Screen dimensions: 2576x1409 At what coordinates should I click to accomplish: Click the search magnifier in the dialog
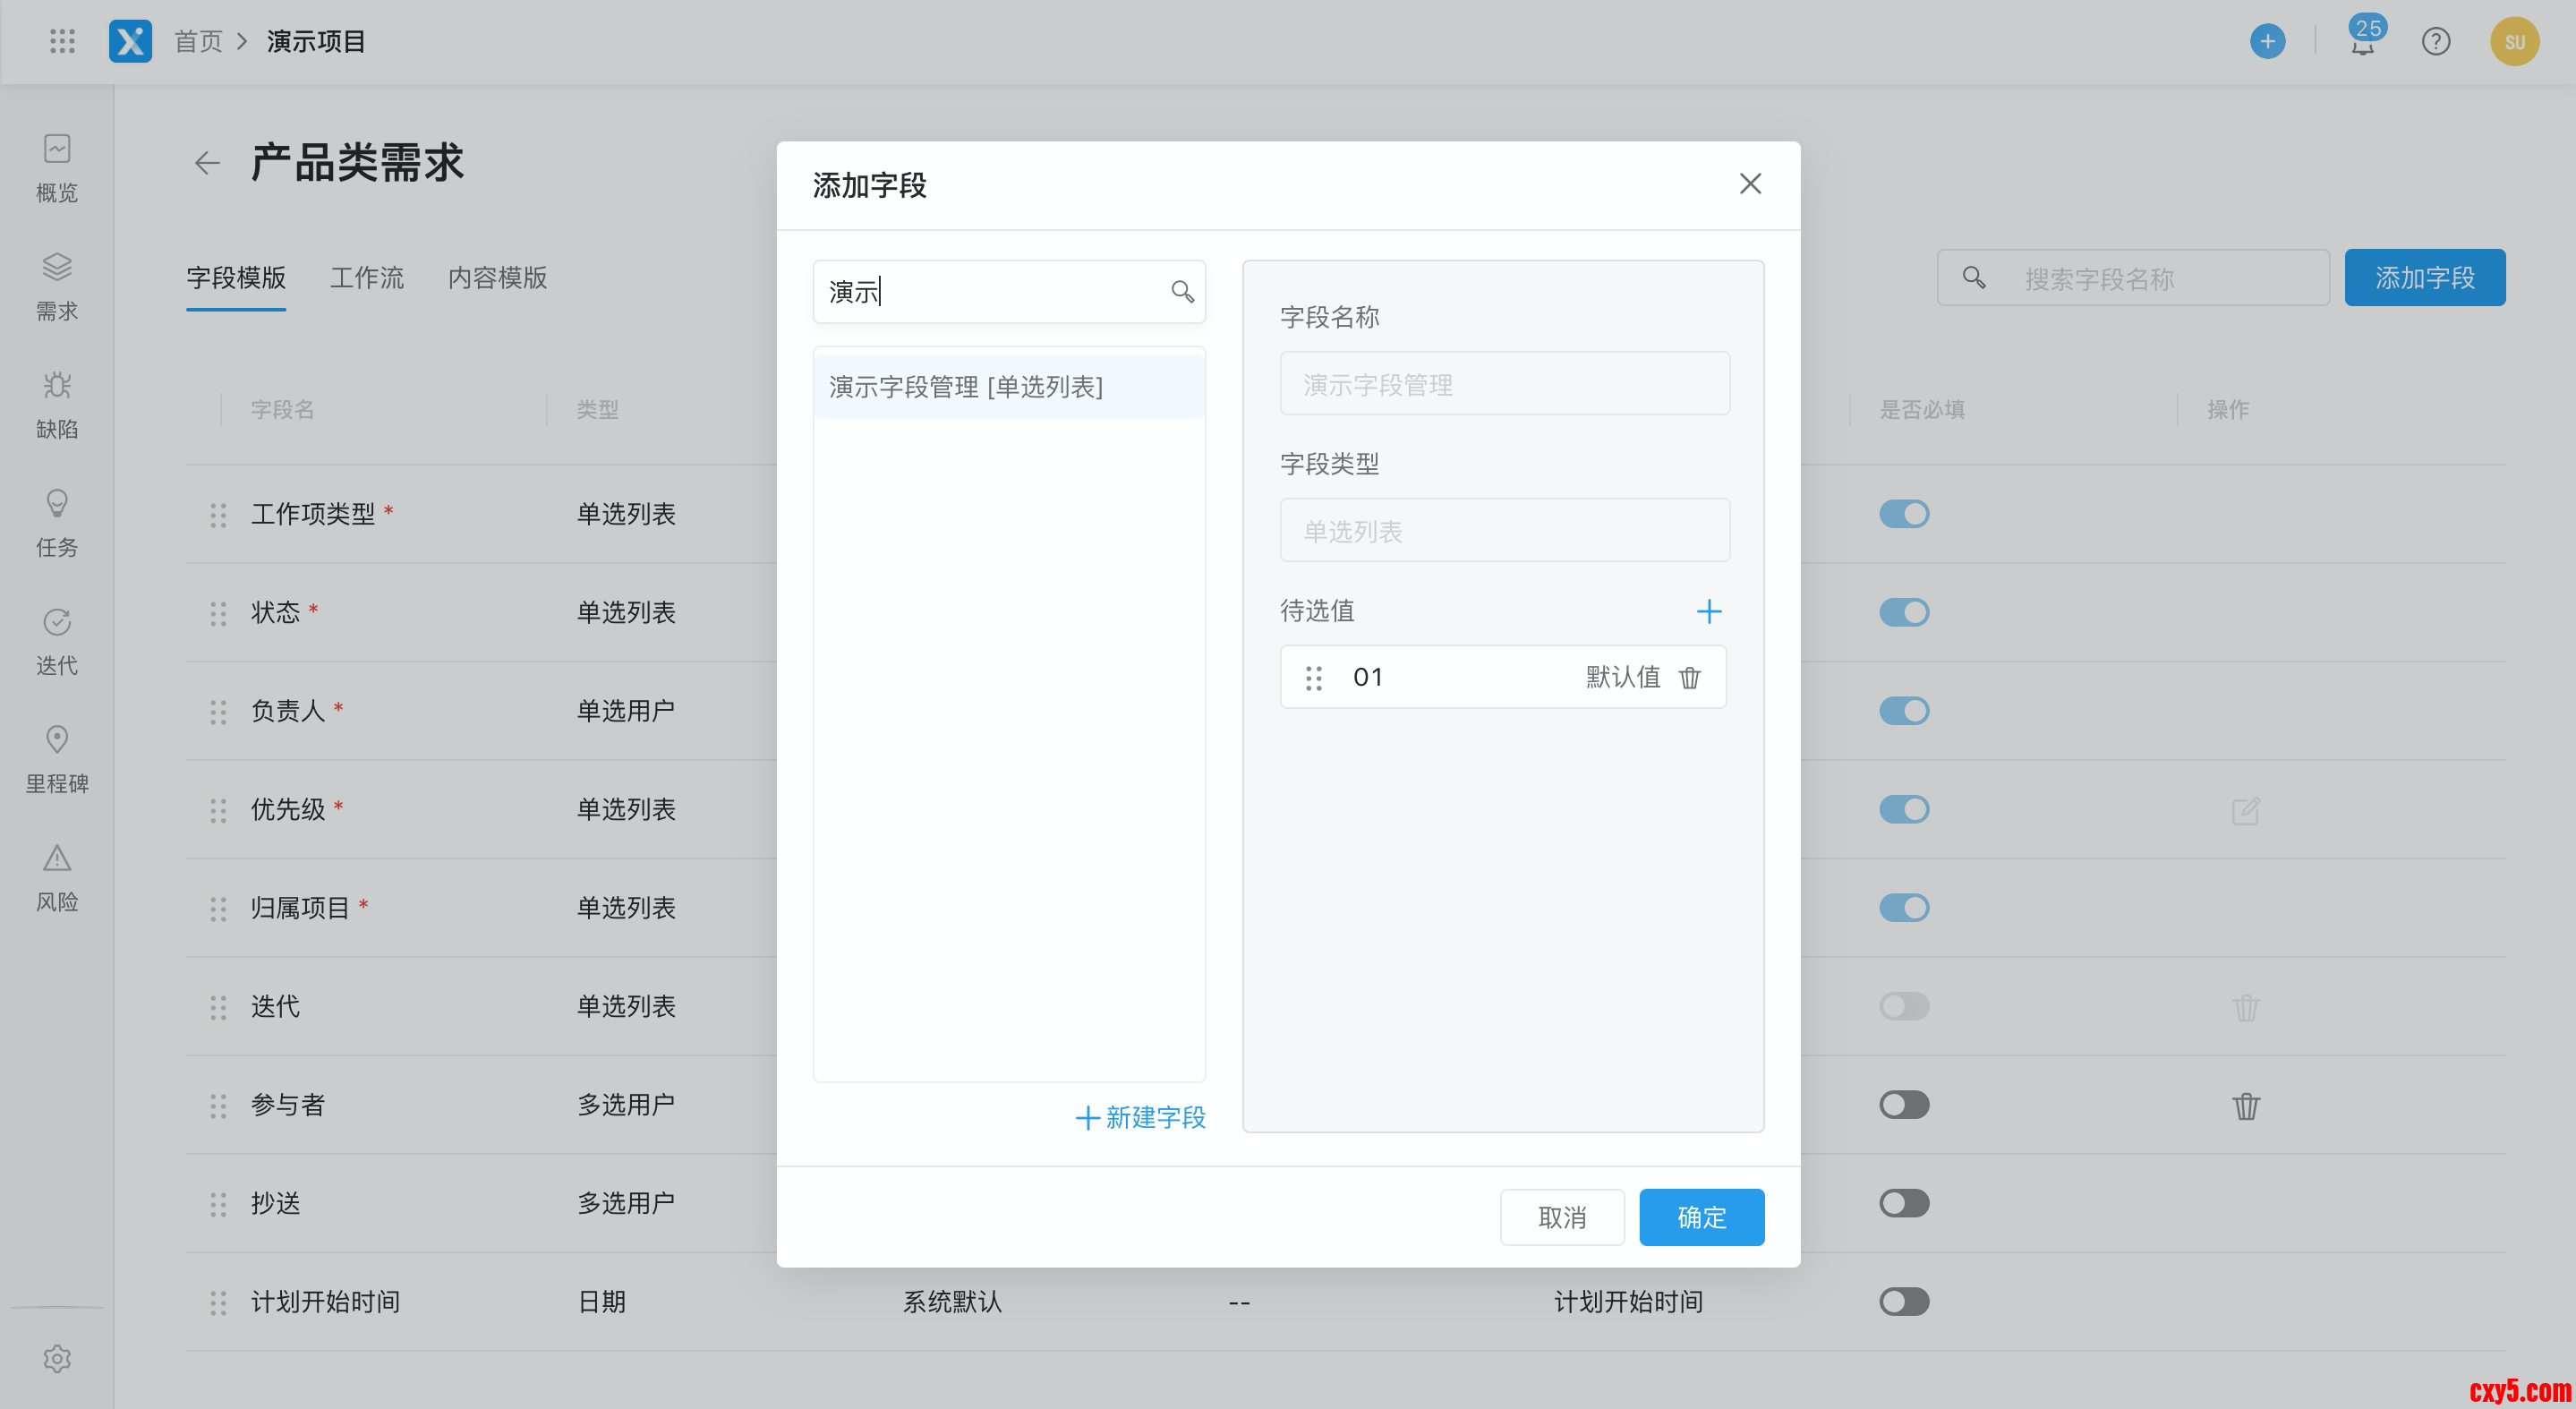point(1182,291)
